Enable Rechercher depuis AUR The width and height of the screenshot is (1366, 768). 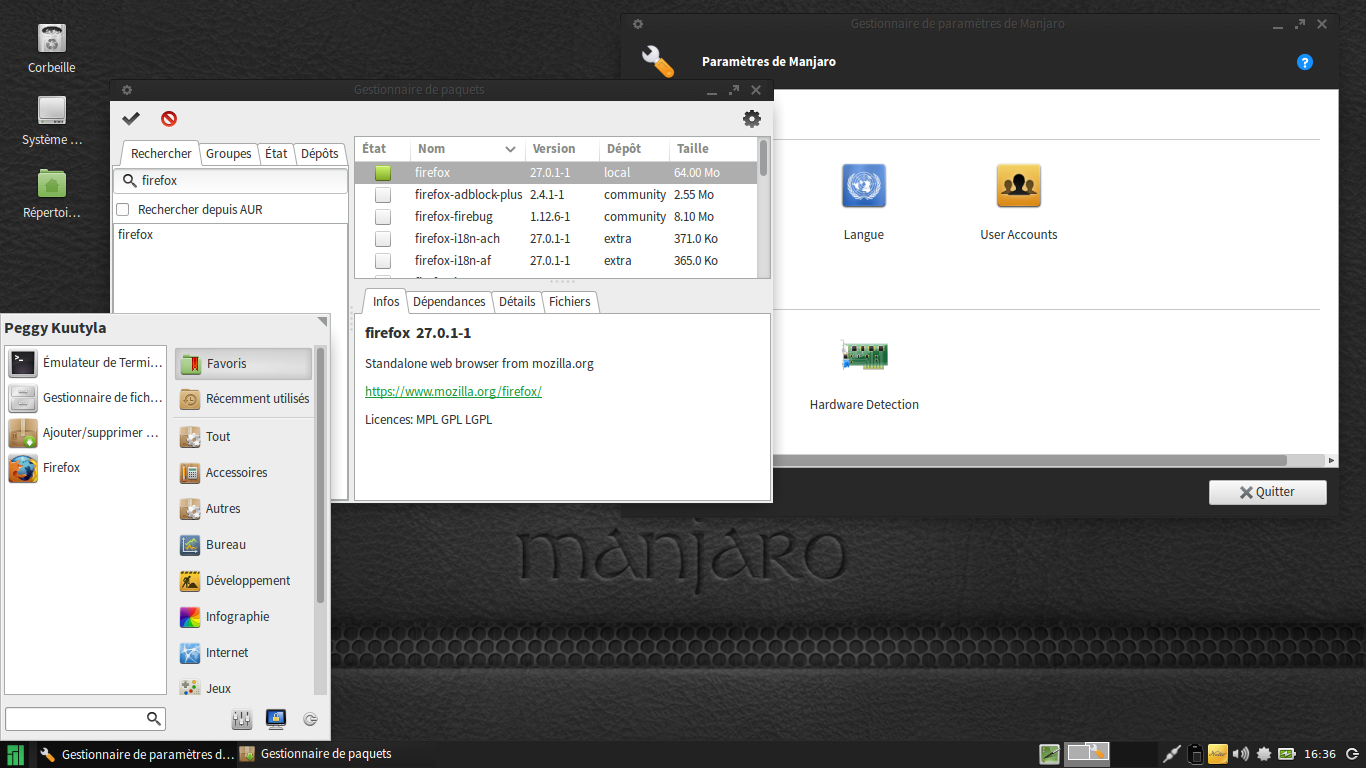(124, 208)
